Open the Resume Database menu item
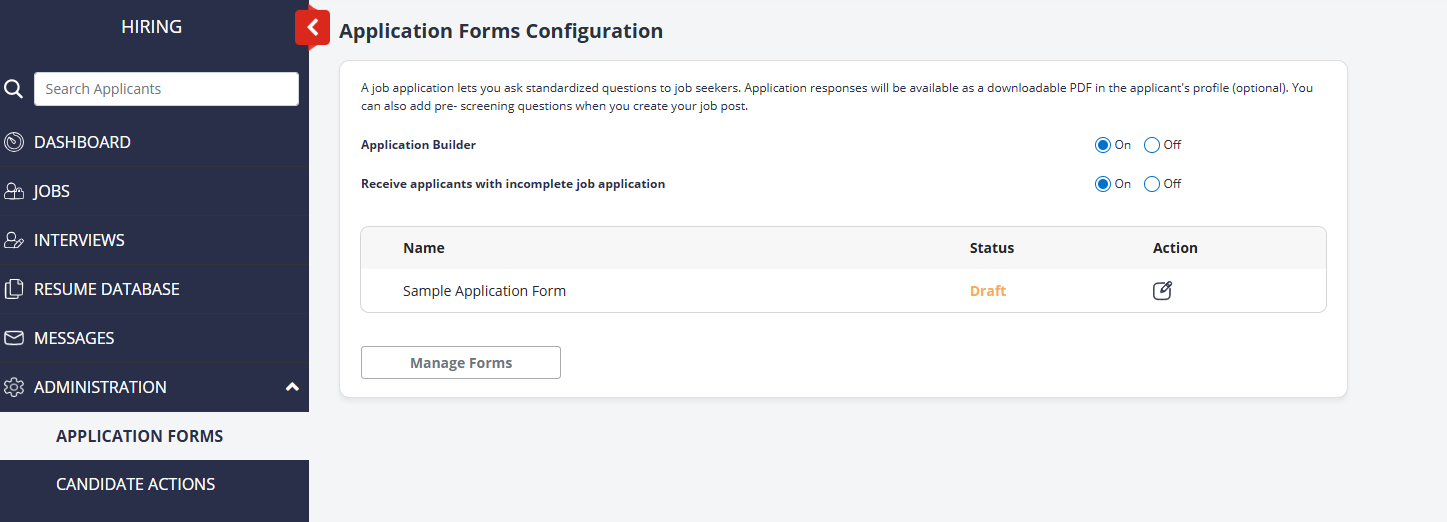Viewport: 1447px width, 522px height. click(x=107, y=289)
